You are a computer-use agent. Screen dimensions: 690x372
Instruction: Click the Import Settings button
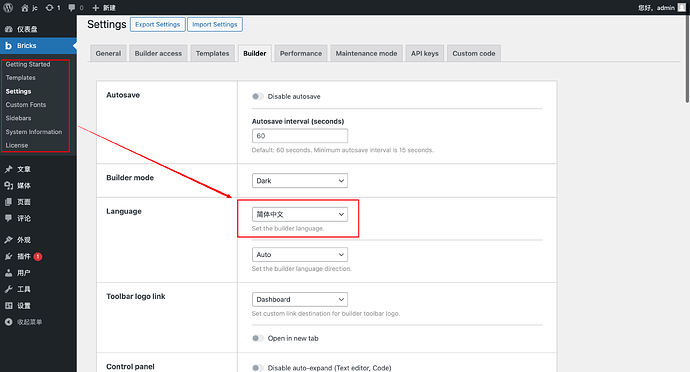(x=215, y=24)
